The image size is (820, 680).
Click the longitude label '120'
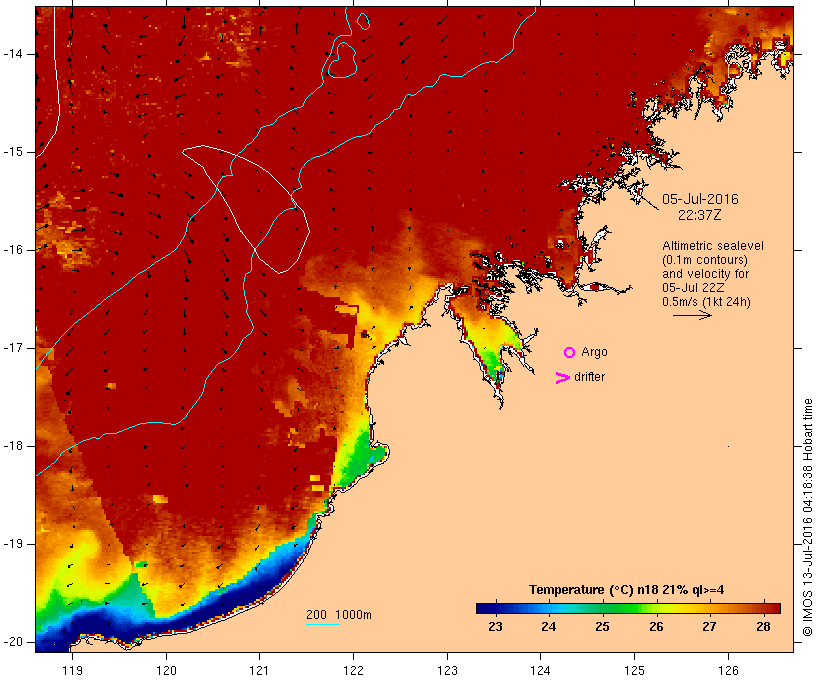[x=166, y=670]
